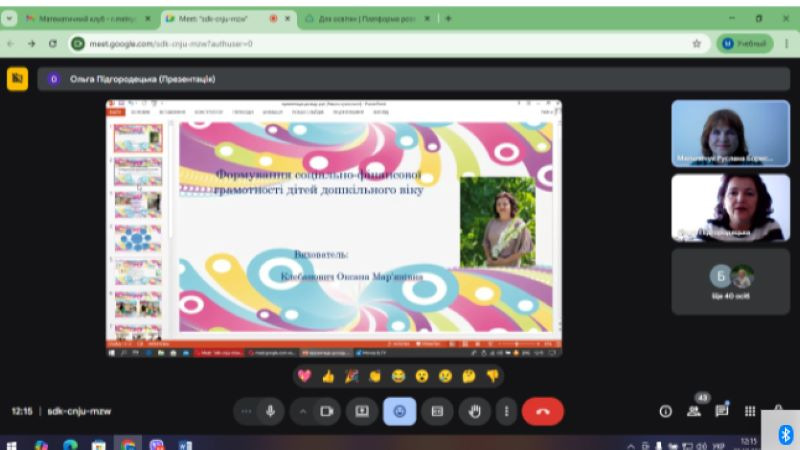Switch to the Для освітян browser tab
Screen dimensions: 800x450
tap(365, 18)
